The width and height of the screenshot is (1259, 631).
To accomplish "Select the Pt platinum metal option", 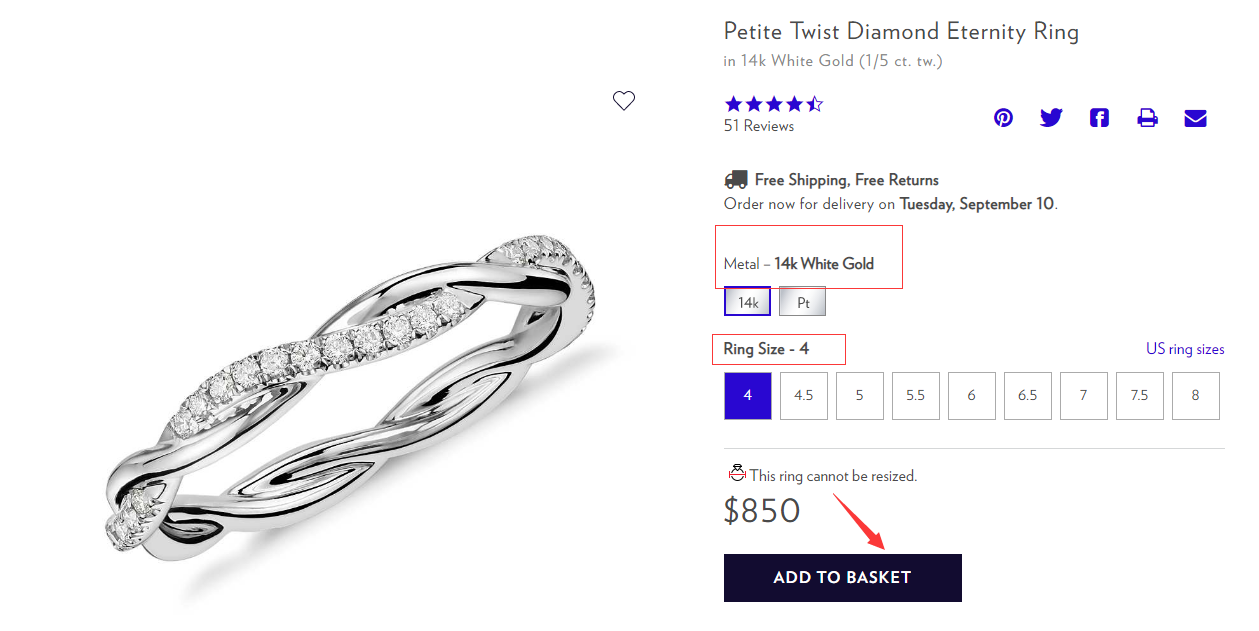I will click(803, 302).
